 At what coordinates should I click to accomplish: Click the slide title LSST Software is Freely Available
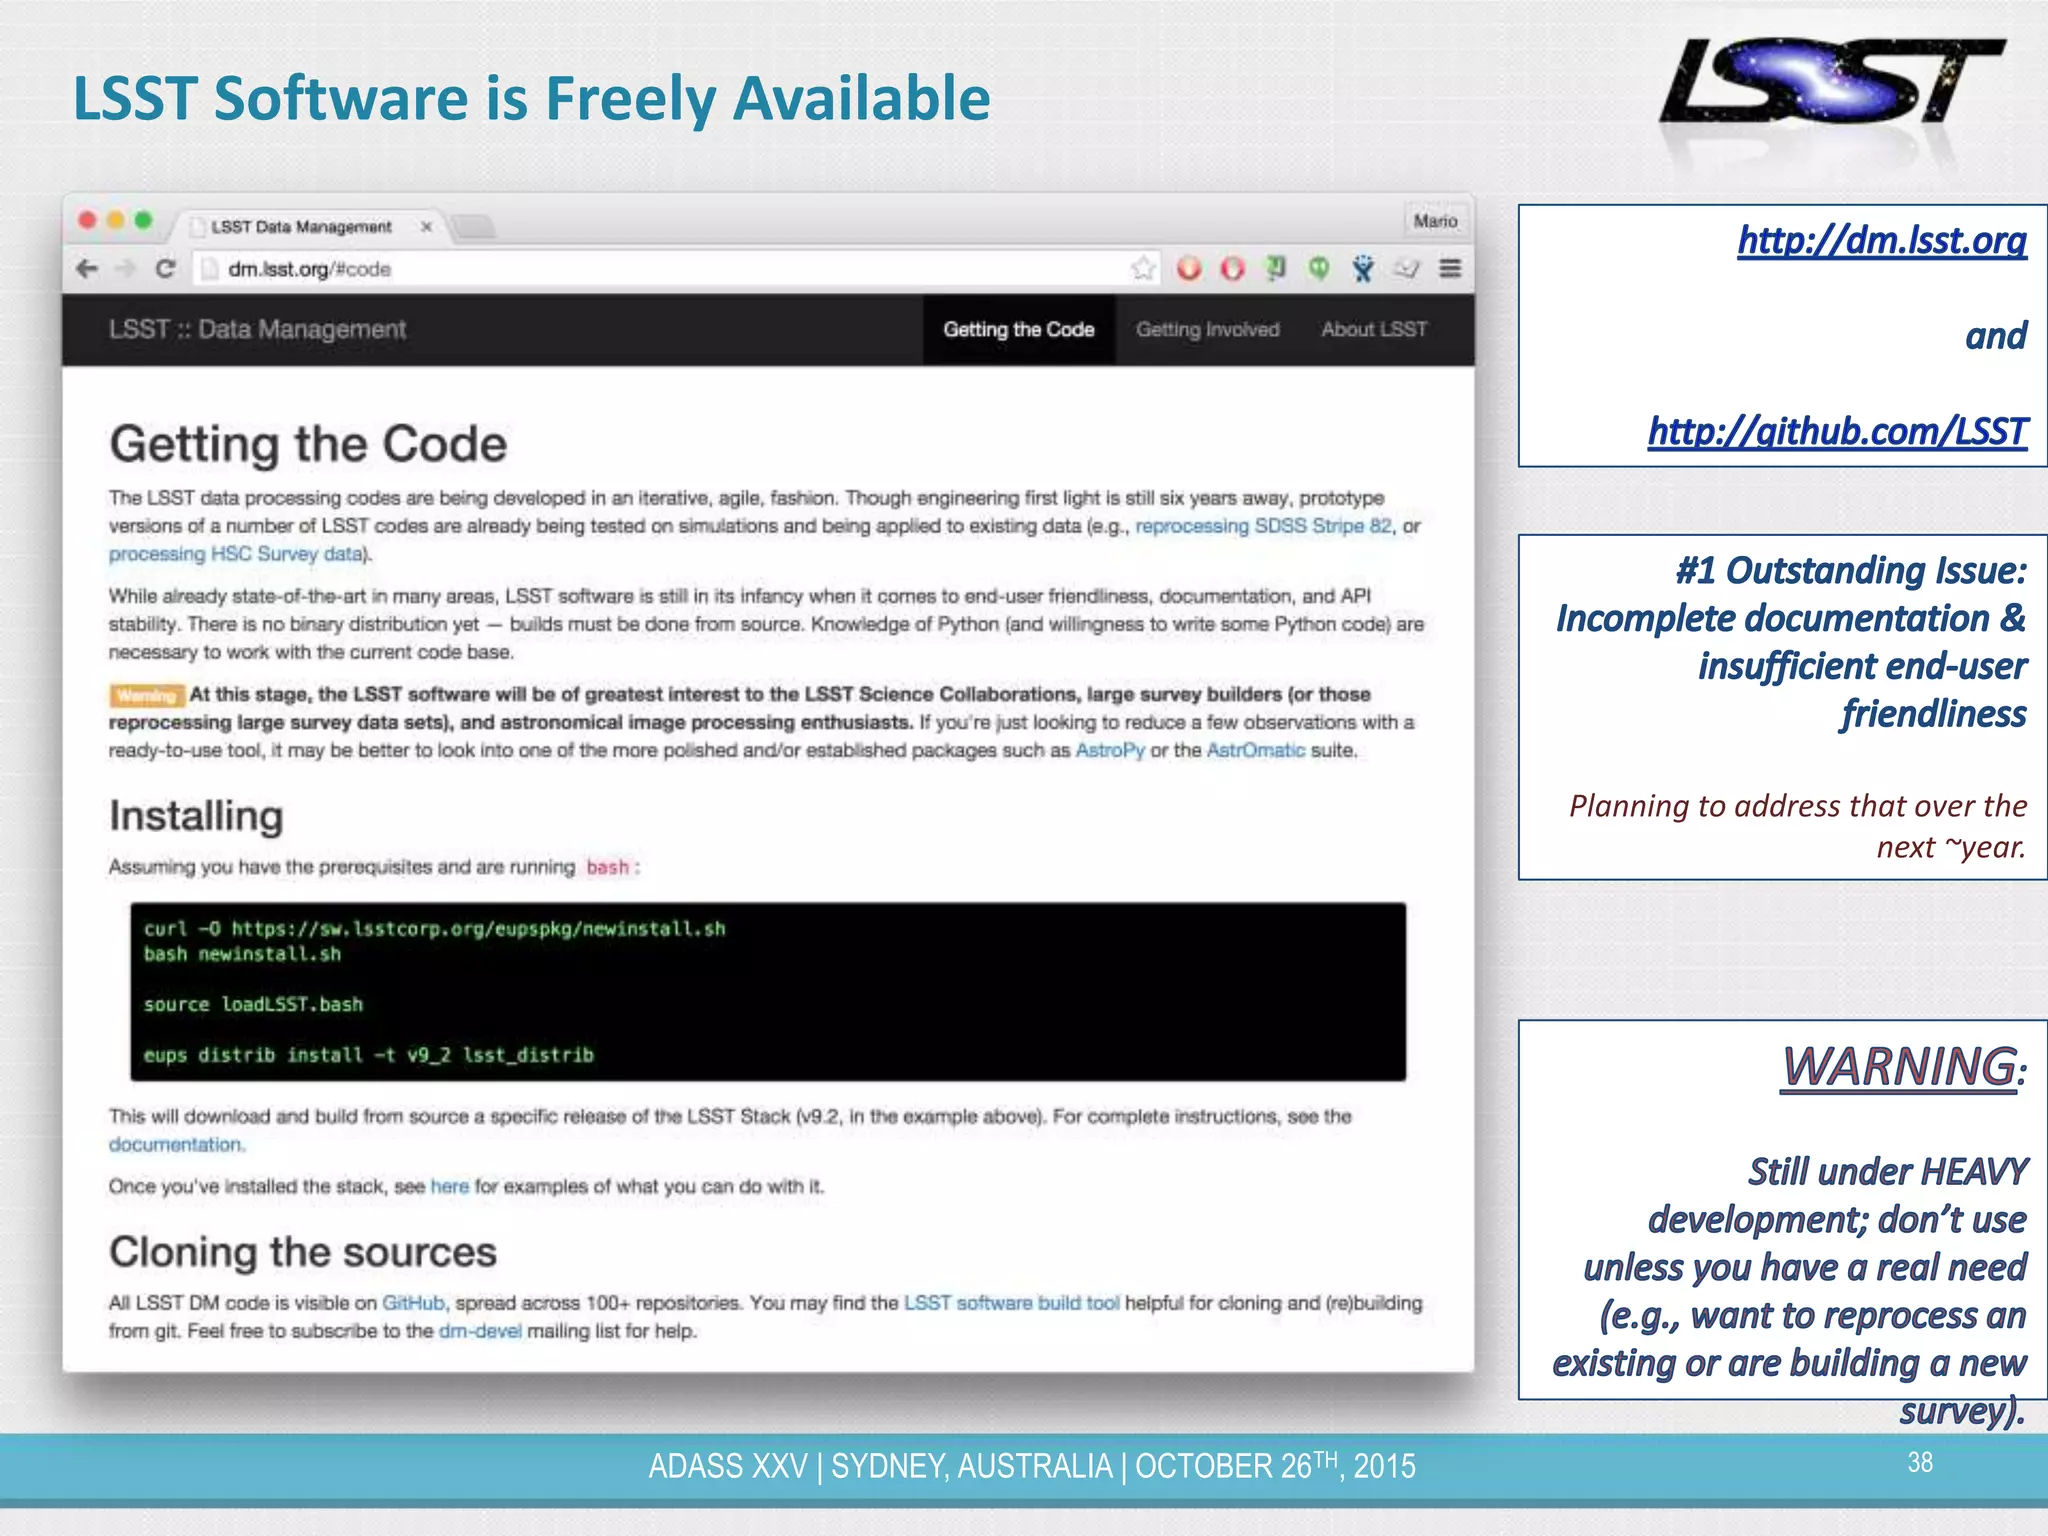[532, 99]
